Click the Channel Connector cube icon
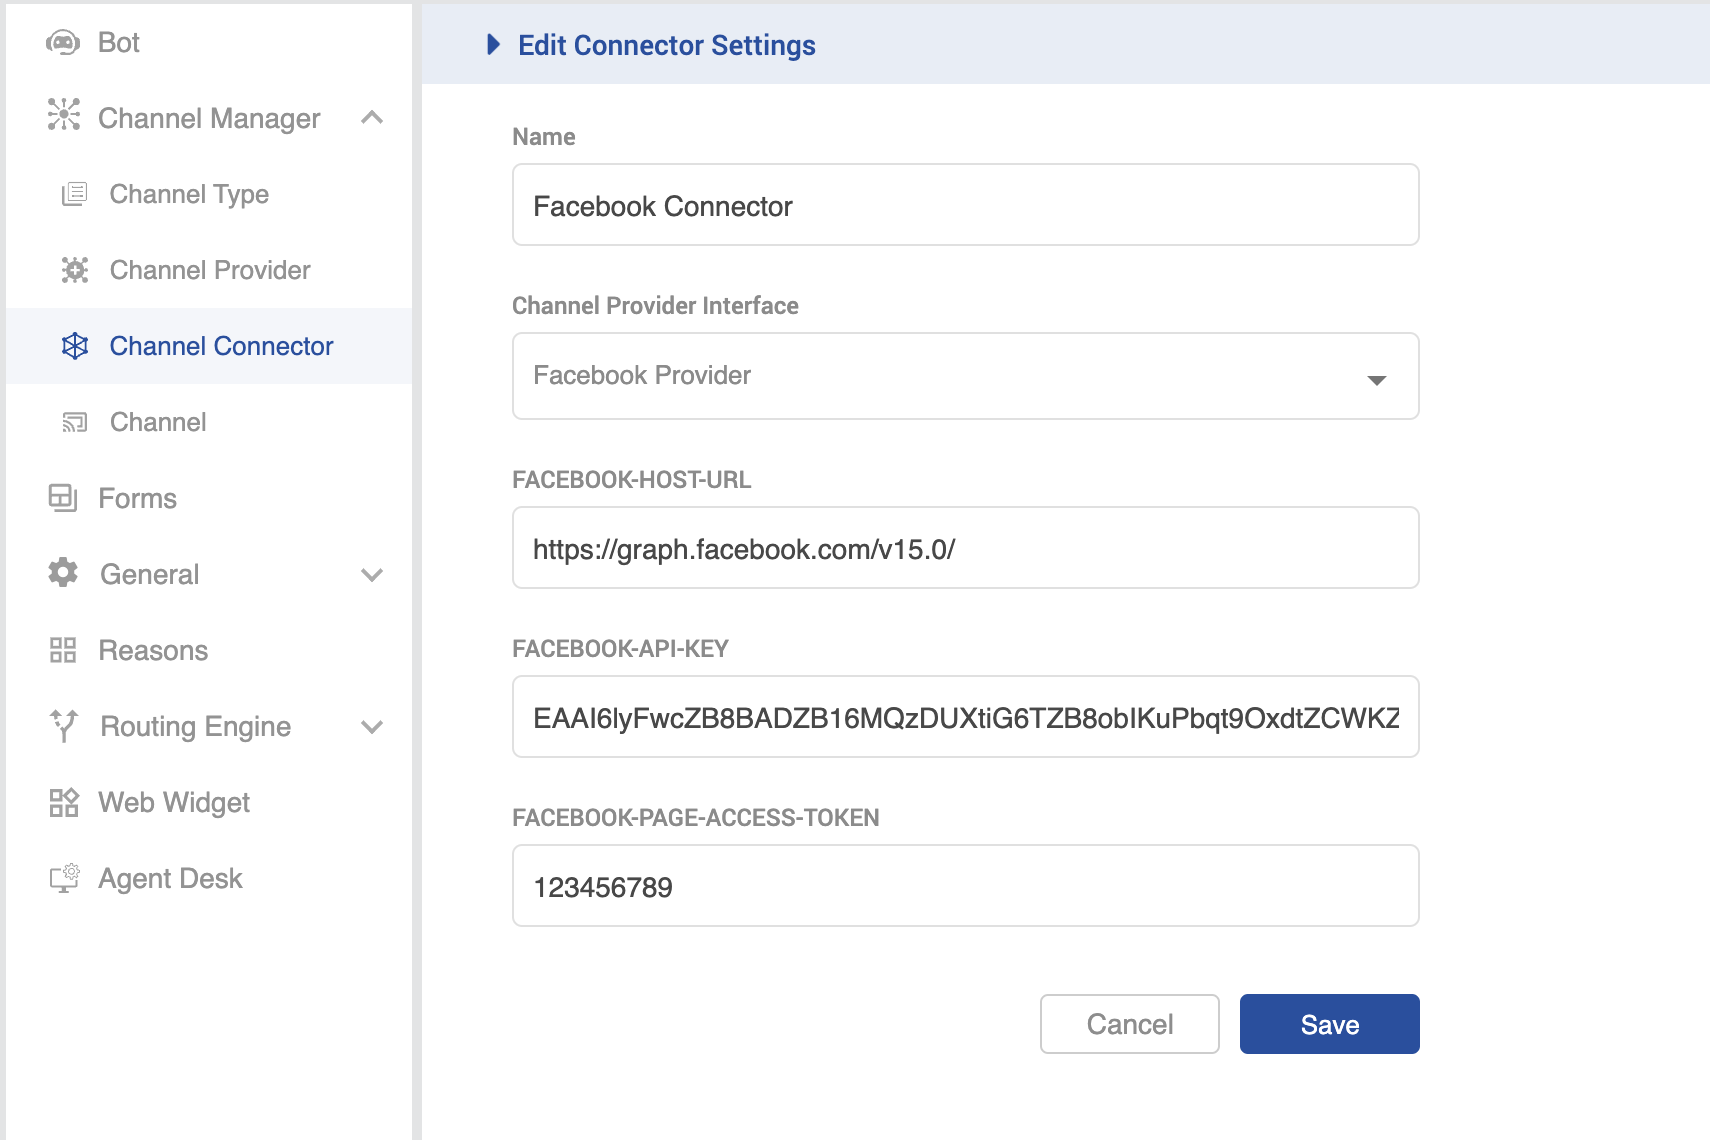Image resolution: width=1710 pixels, height=1140 pixels. (75, 346)
